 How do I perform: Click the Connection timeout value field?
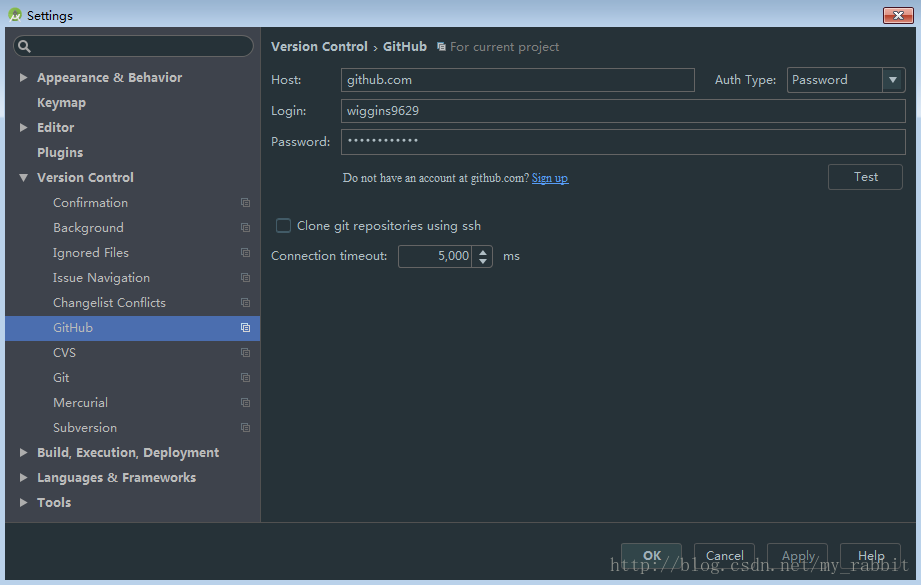tap(435, 256)
